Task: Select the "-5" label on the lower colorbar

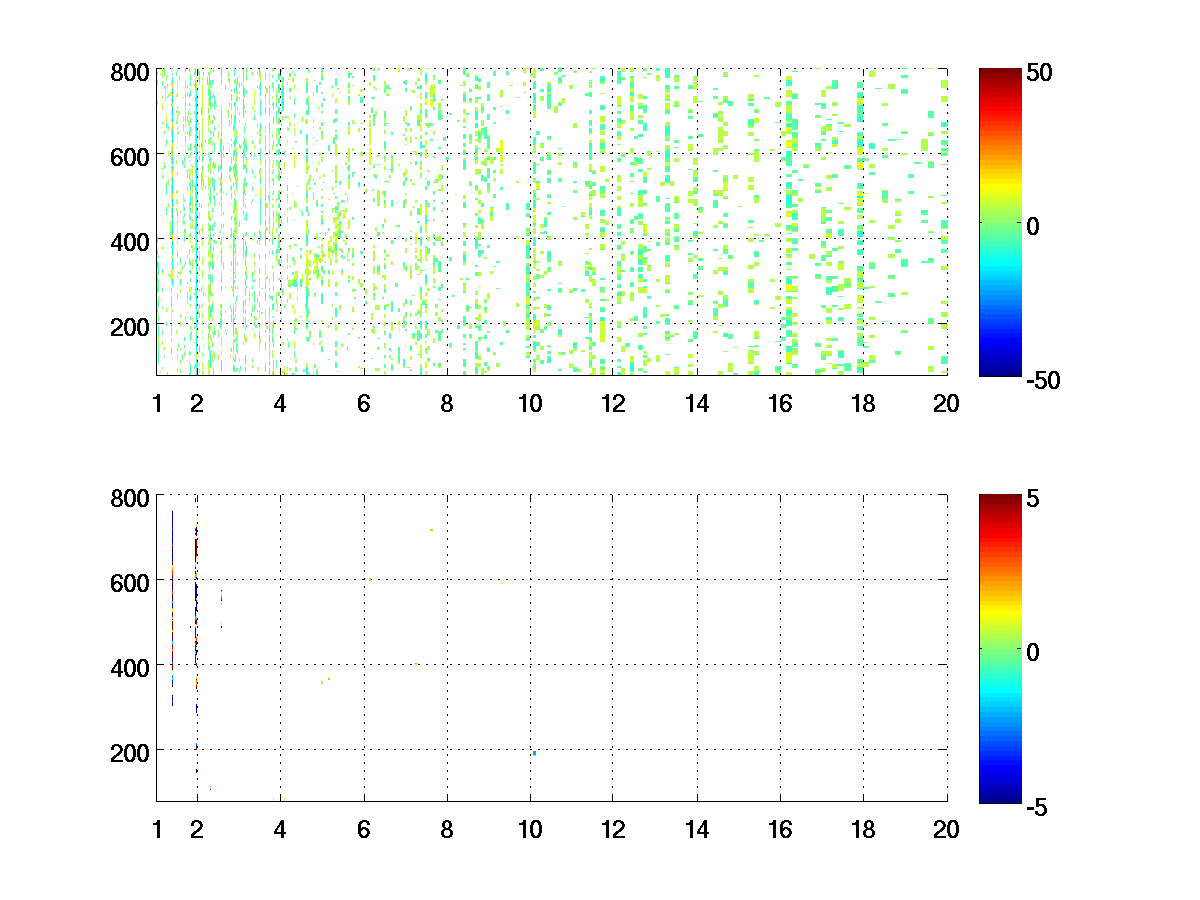Action: (x=1038, y=805)
